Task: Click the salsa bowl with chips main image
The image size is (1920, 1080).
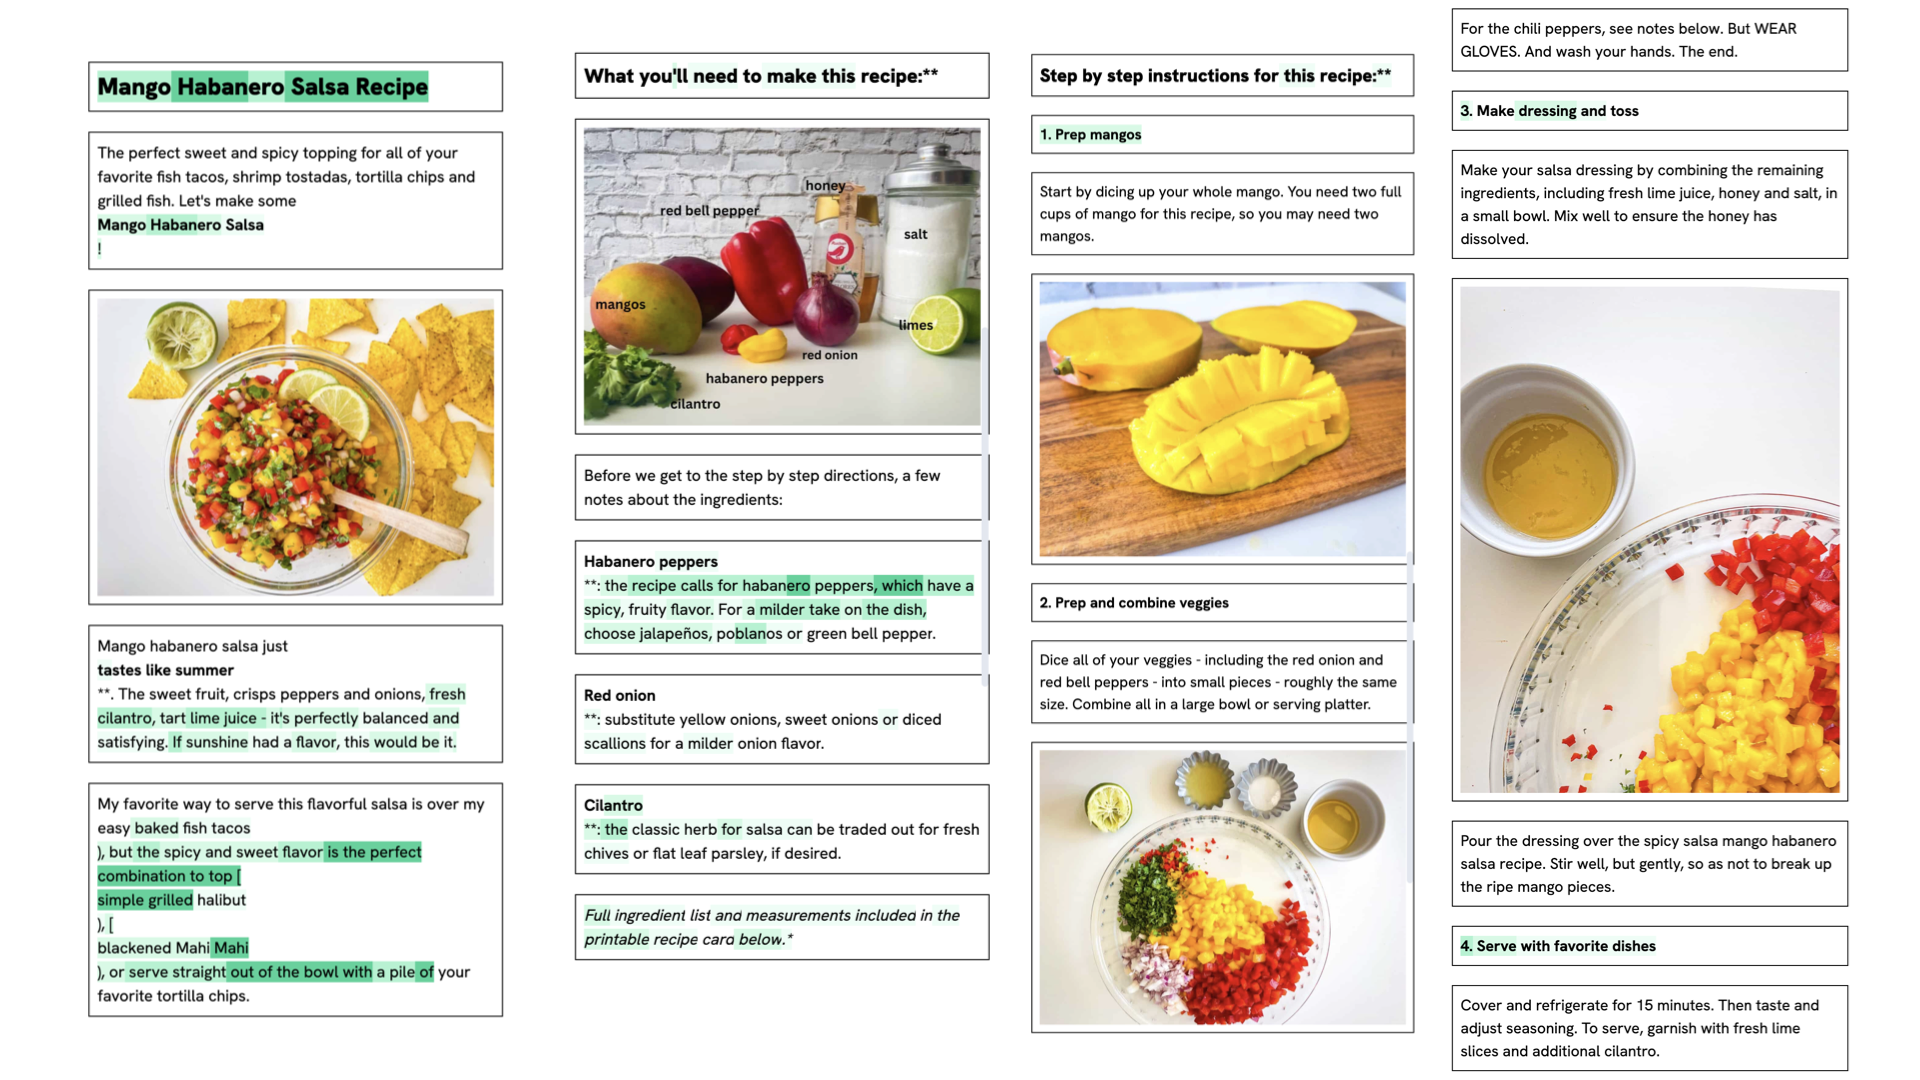Action: (x=293, y=448)
